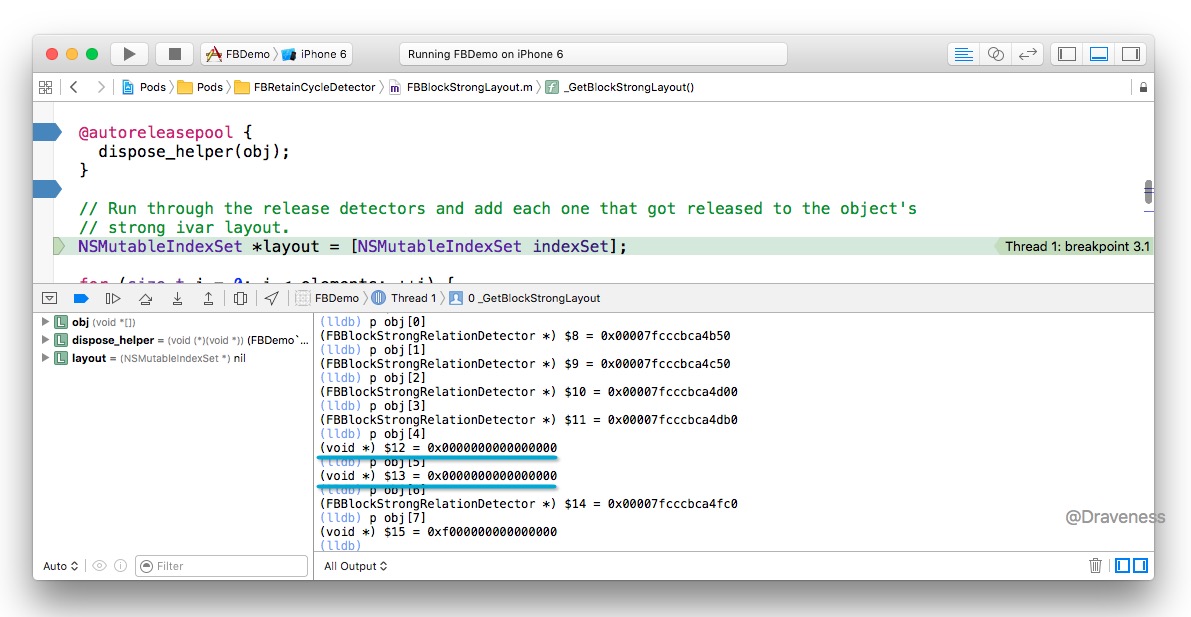Click the Run (play) button

[x=129, y=54]
